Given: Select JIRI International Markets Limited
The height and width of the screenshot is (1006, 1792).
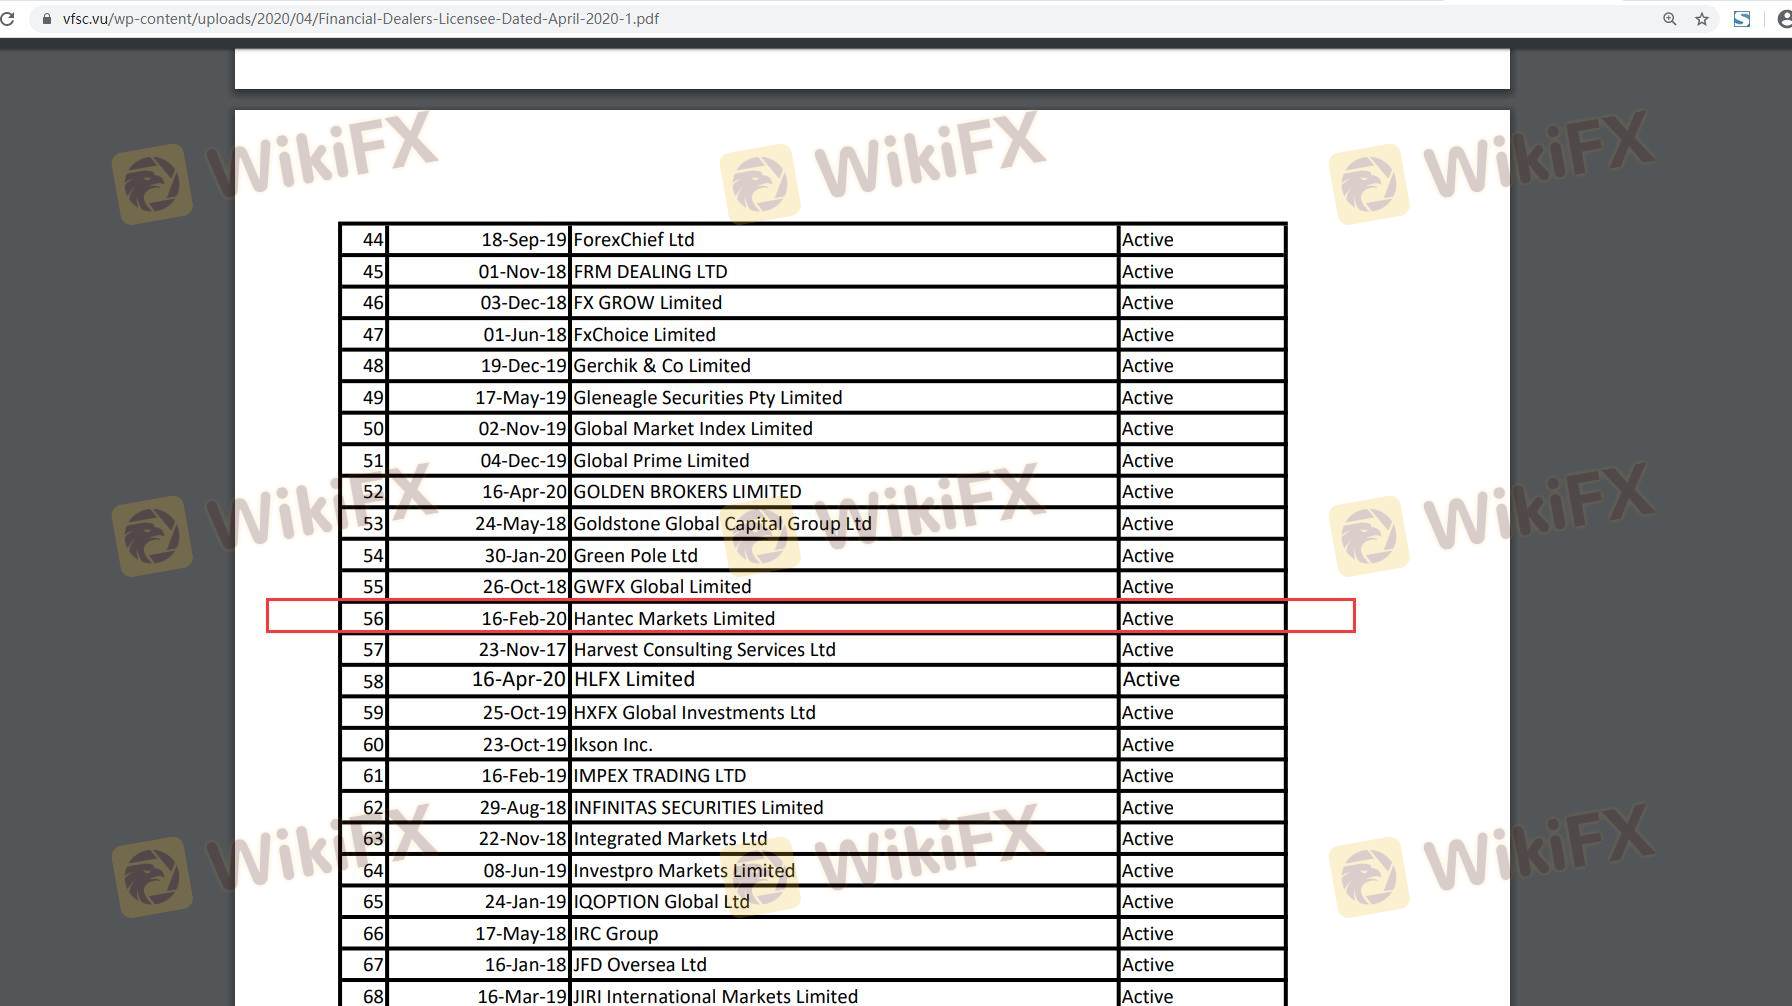Looking at the screenshot, I should coord(715,997).
